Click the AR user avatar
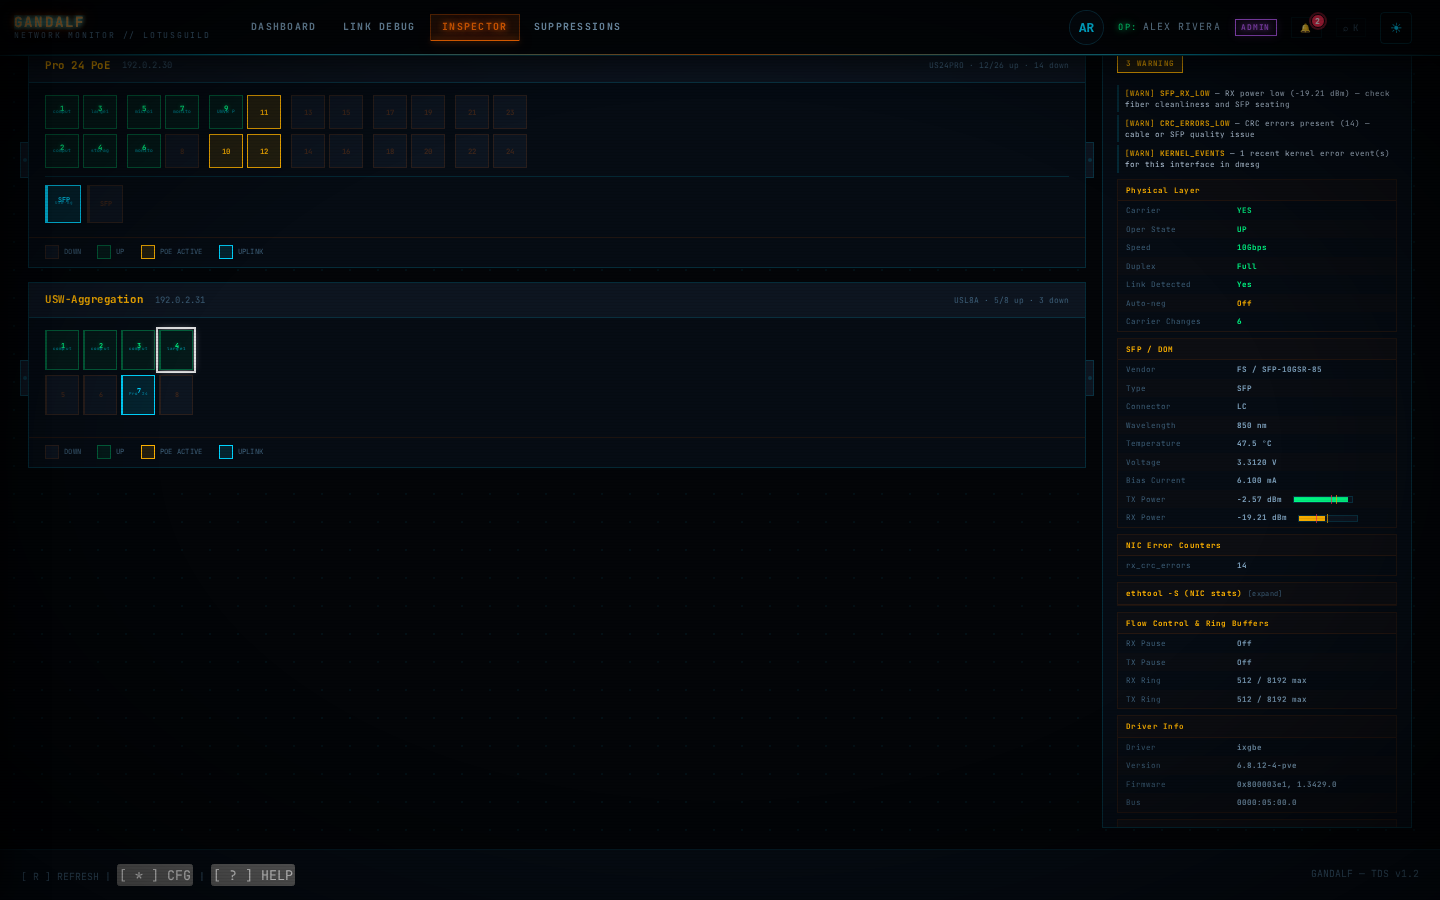This screenshot has height=900, width=1440. (1086, 28)
